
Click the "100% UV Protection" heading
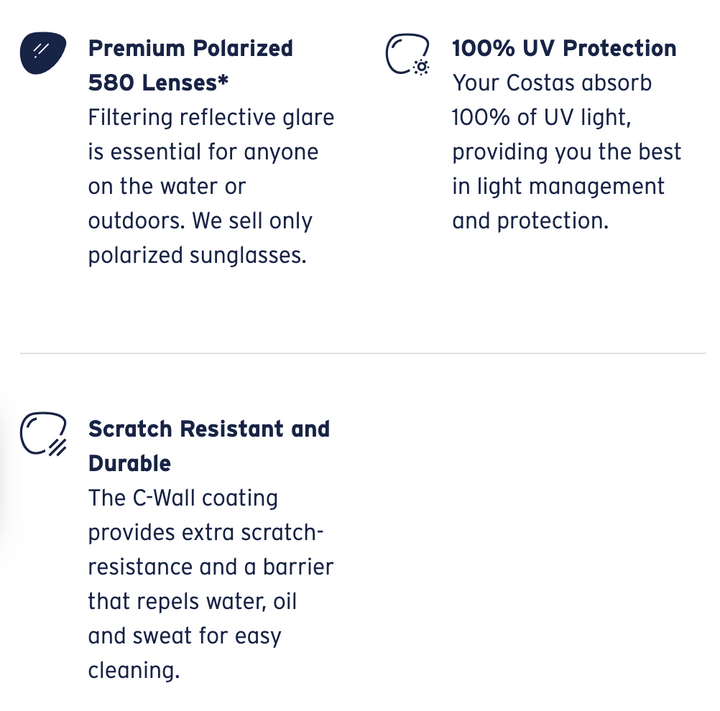click(x=564, y=48)
